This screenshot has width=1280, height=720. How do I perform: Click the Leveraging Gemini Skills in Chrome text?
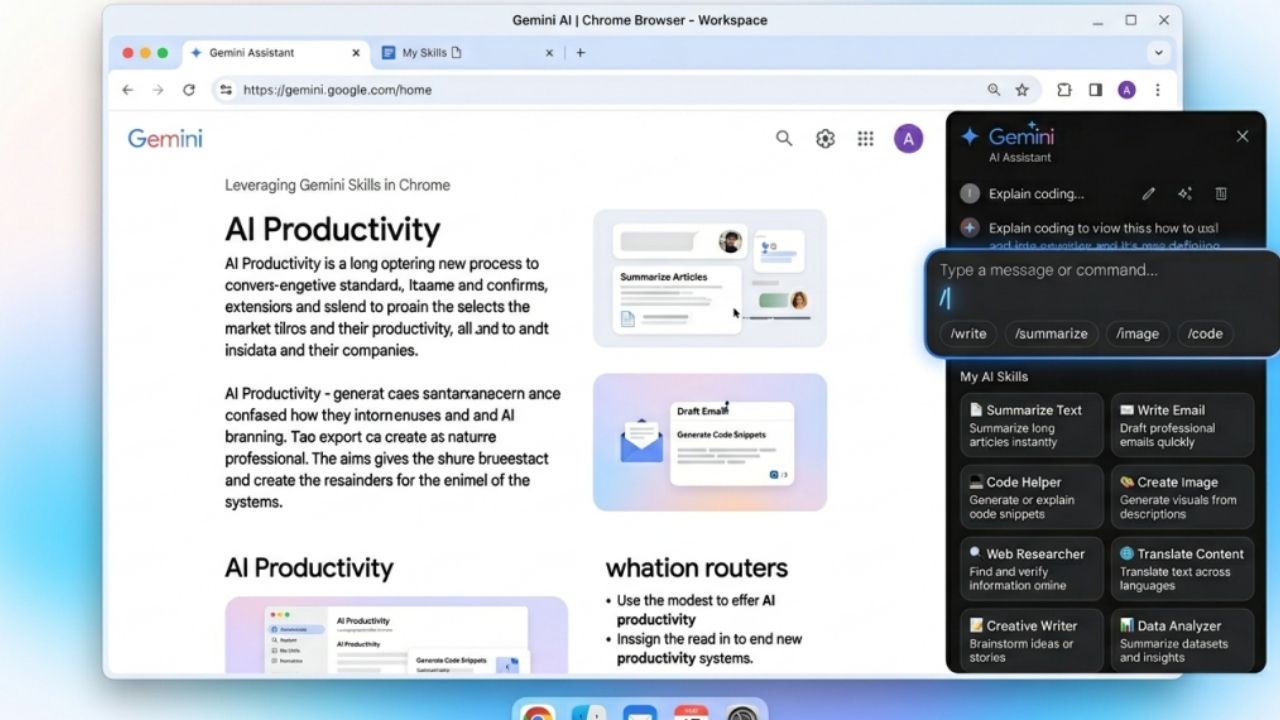(337, 185)
